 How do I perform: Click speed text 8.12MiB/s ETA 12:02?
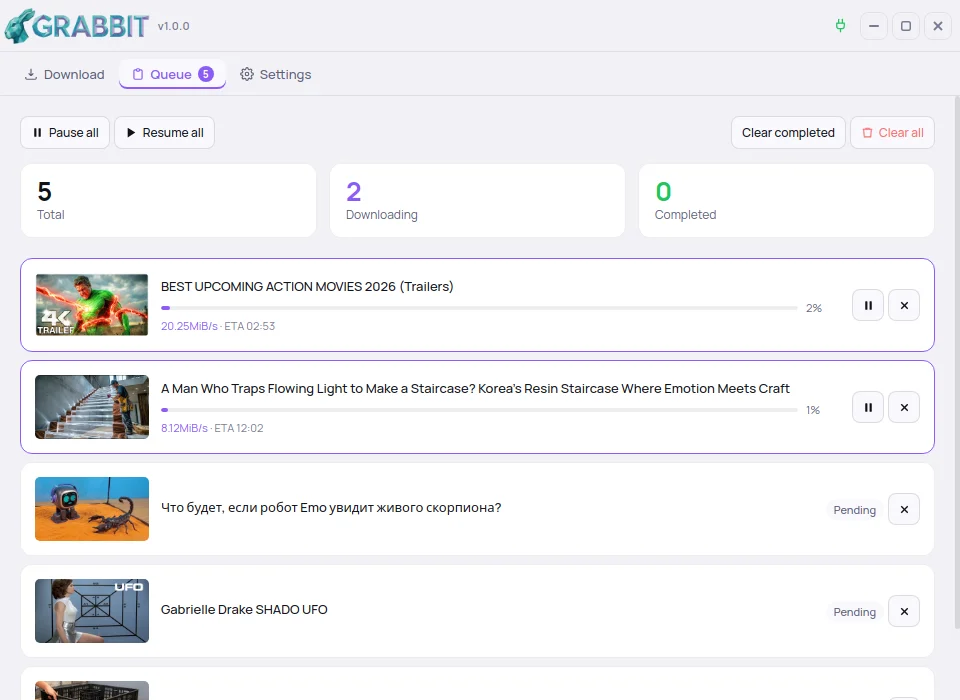tap(212, 428)
